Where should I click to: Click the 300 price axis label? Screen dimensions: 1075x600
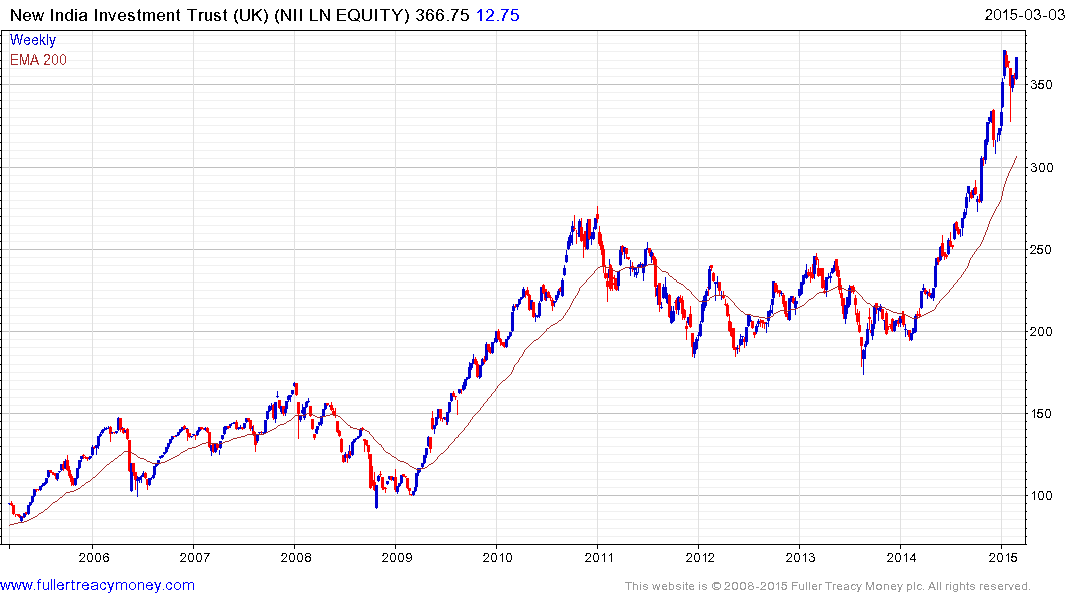(1041, 167)
